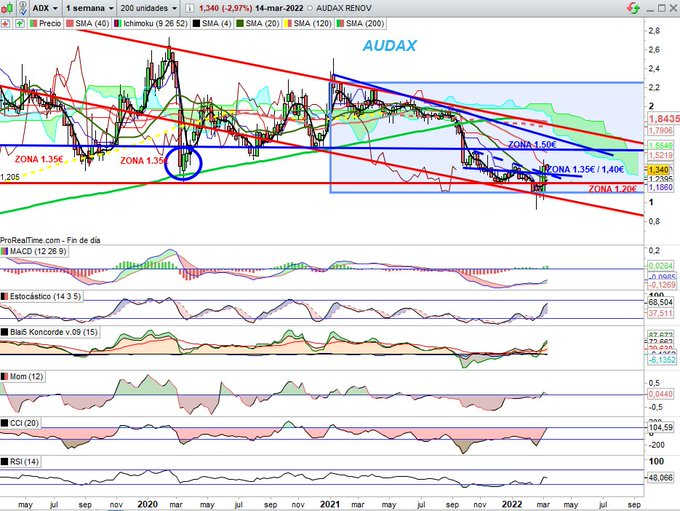Click the 0,0284 MACD value label
Screen dimensions: 680x511
661,265
